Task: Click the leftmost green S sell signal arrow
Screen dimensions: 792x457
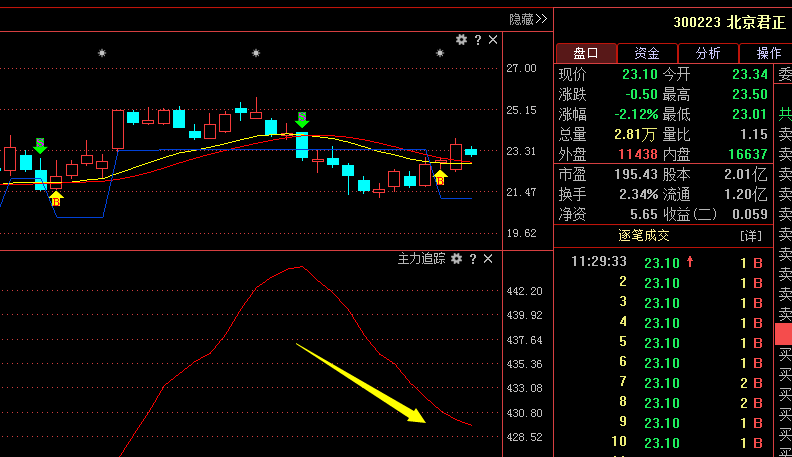Action: (x=40, y=146)
